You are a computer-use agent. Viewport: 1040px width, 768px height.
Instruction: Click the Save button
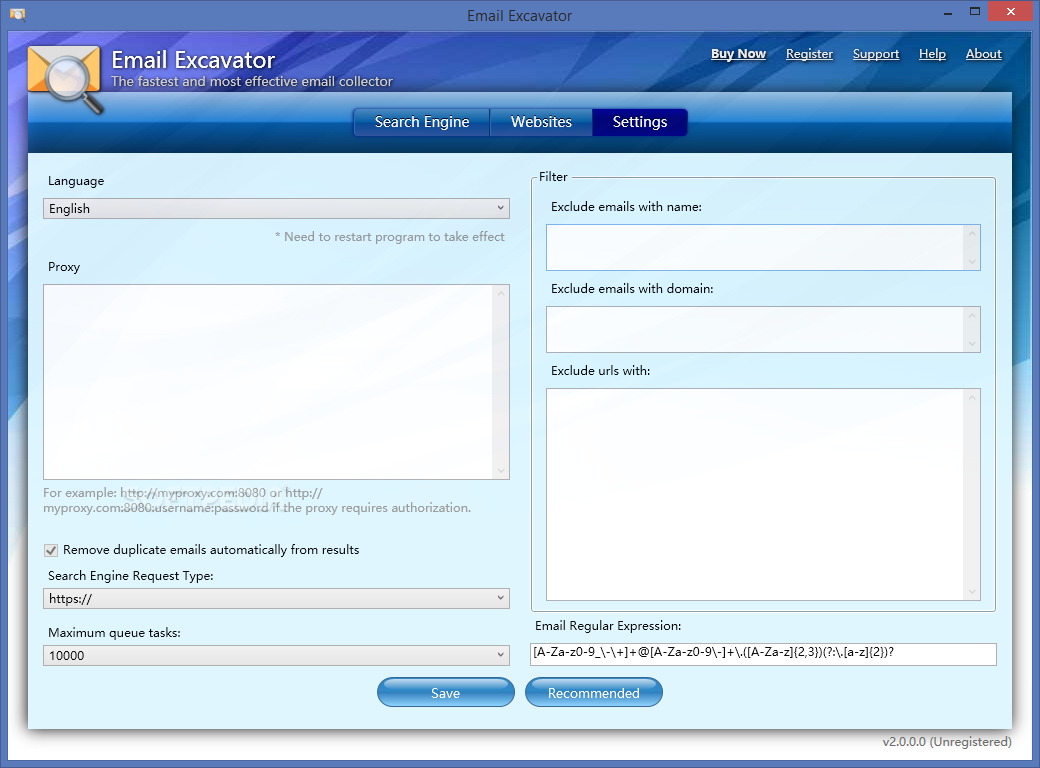pyautogui.click(x=446, y=692)
